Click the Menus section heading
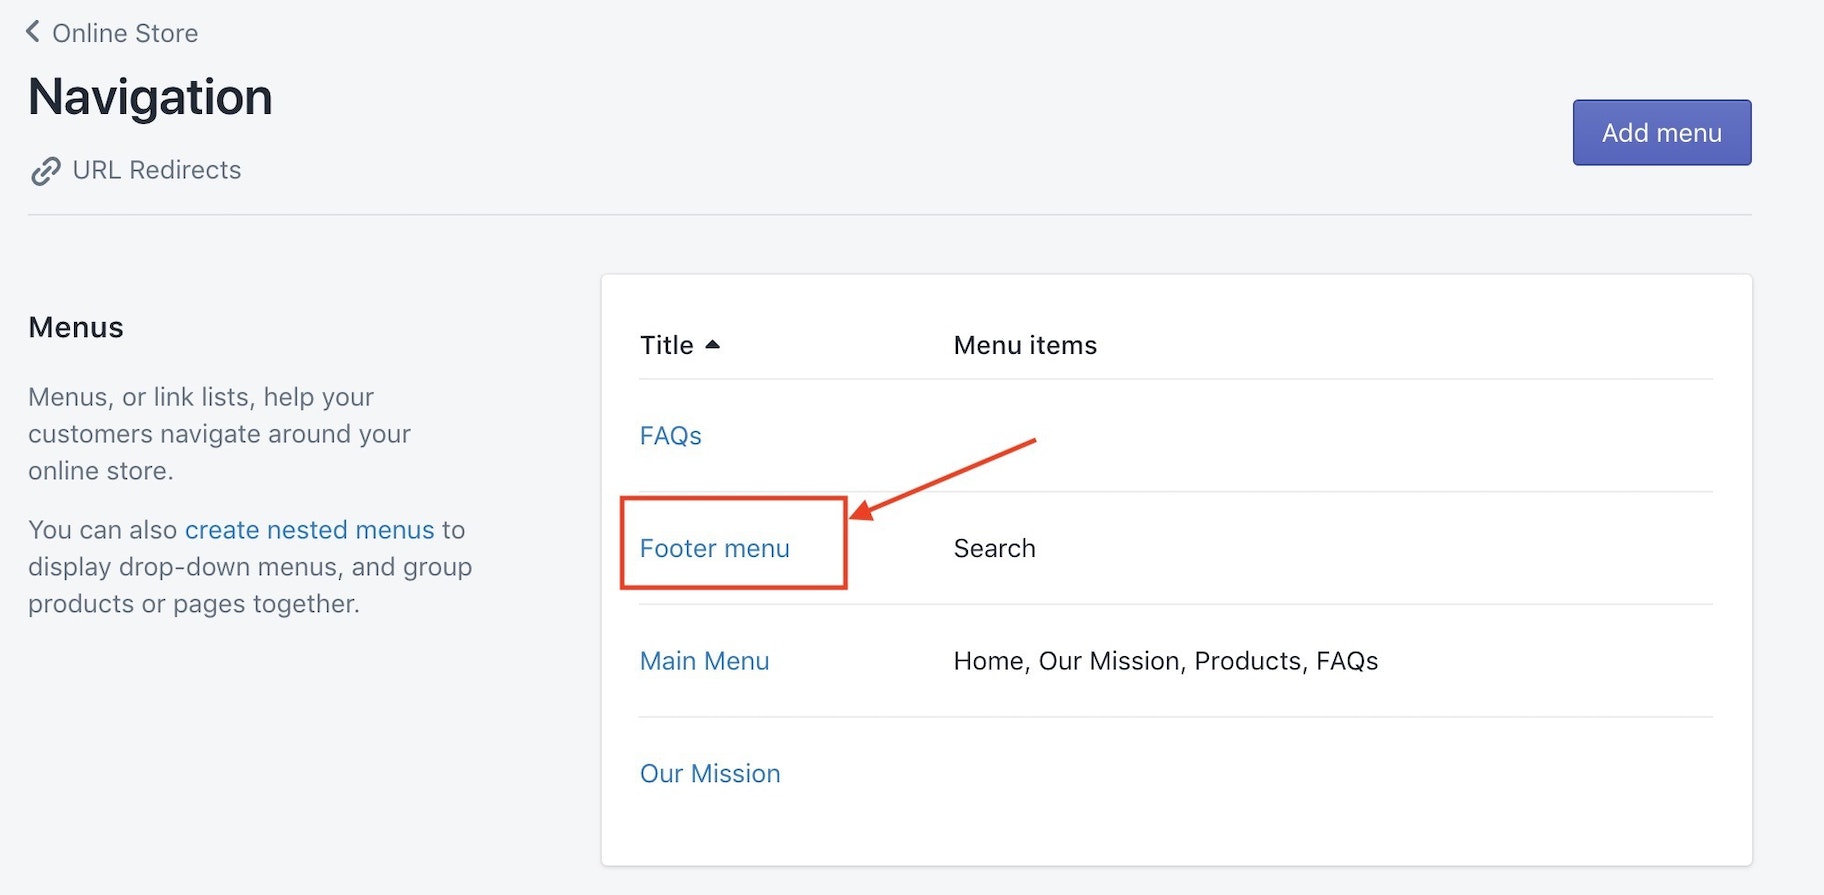Viewport: 1824px width, 895px height. 76,328
